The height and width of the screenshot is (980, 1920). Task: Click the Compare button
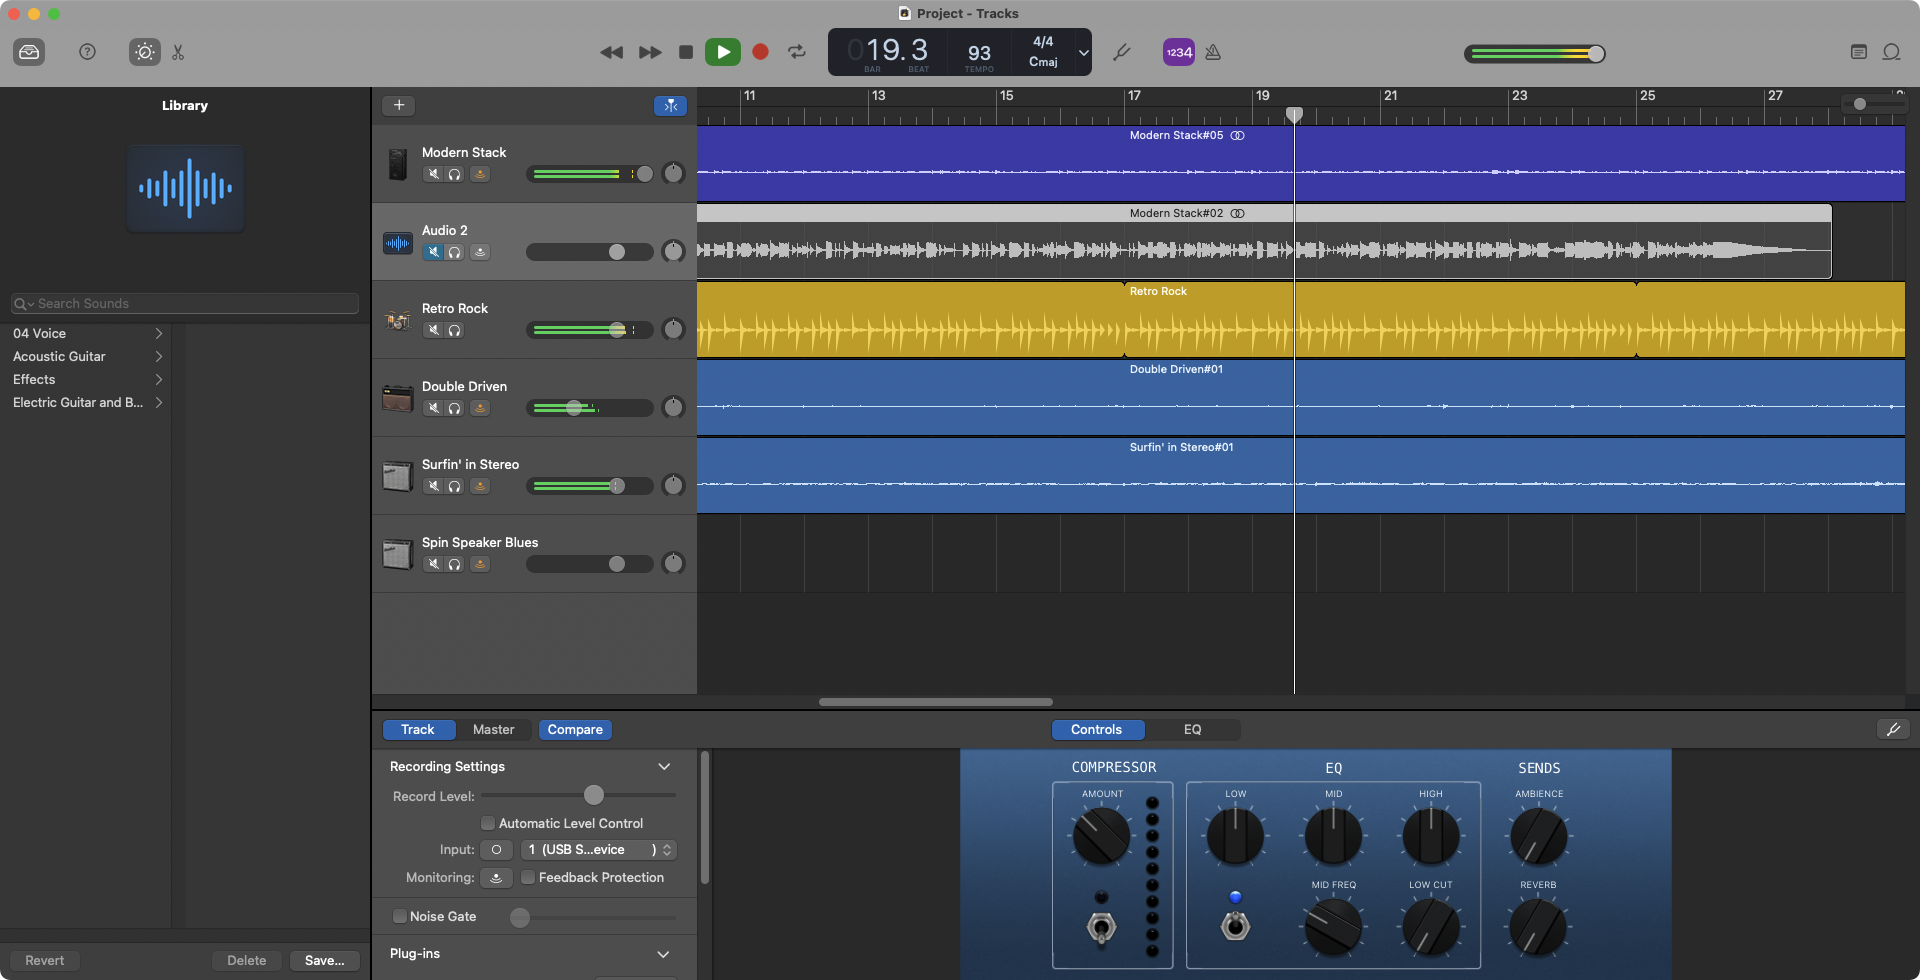(x=575, y=729)
